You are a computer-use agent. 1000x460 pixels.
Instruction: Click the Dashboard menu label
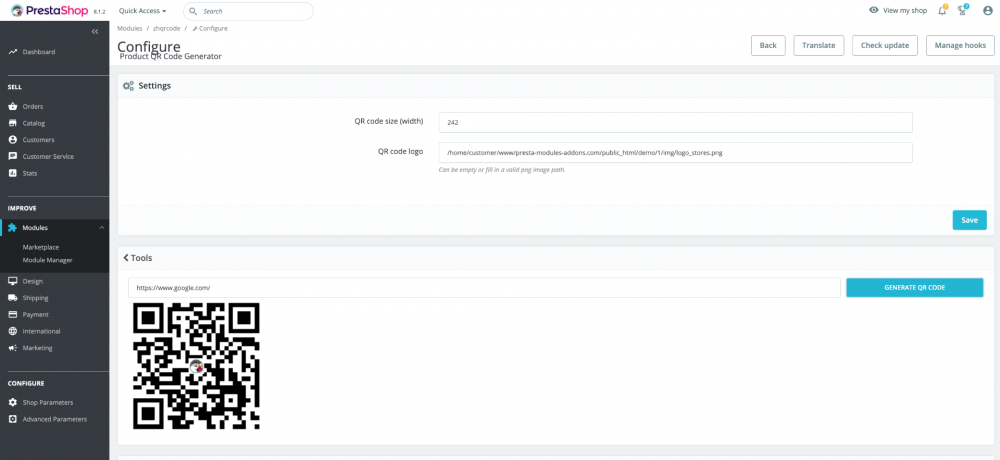[39, 52]
